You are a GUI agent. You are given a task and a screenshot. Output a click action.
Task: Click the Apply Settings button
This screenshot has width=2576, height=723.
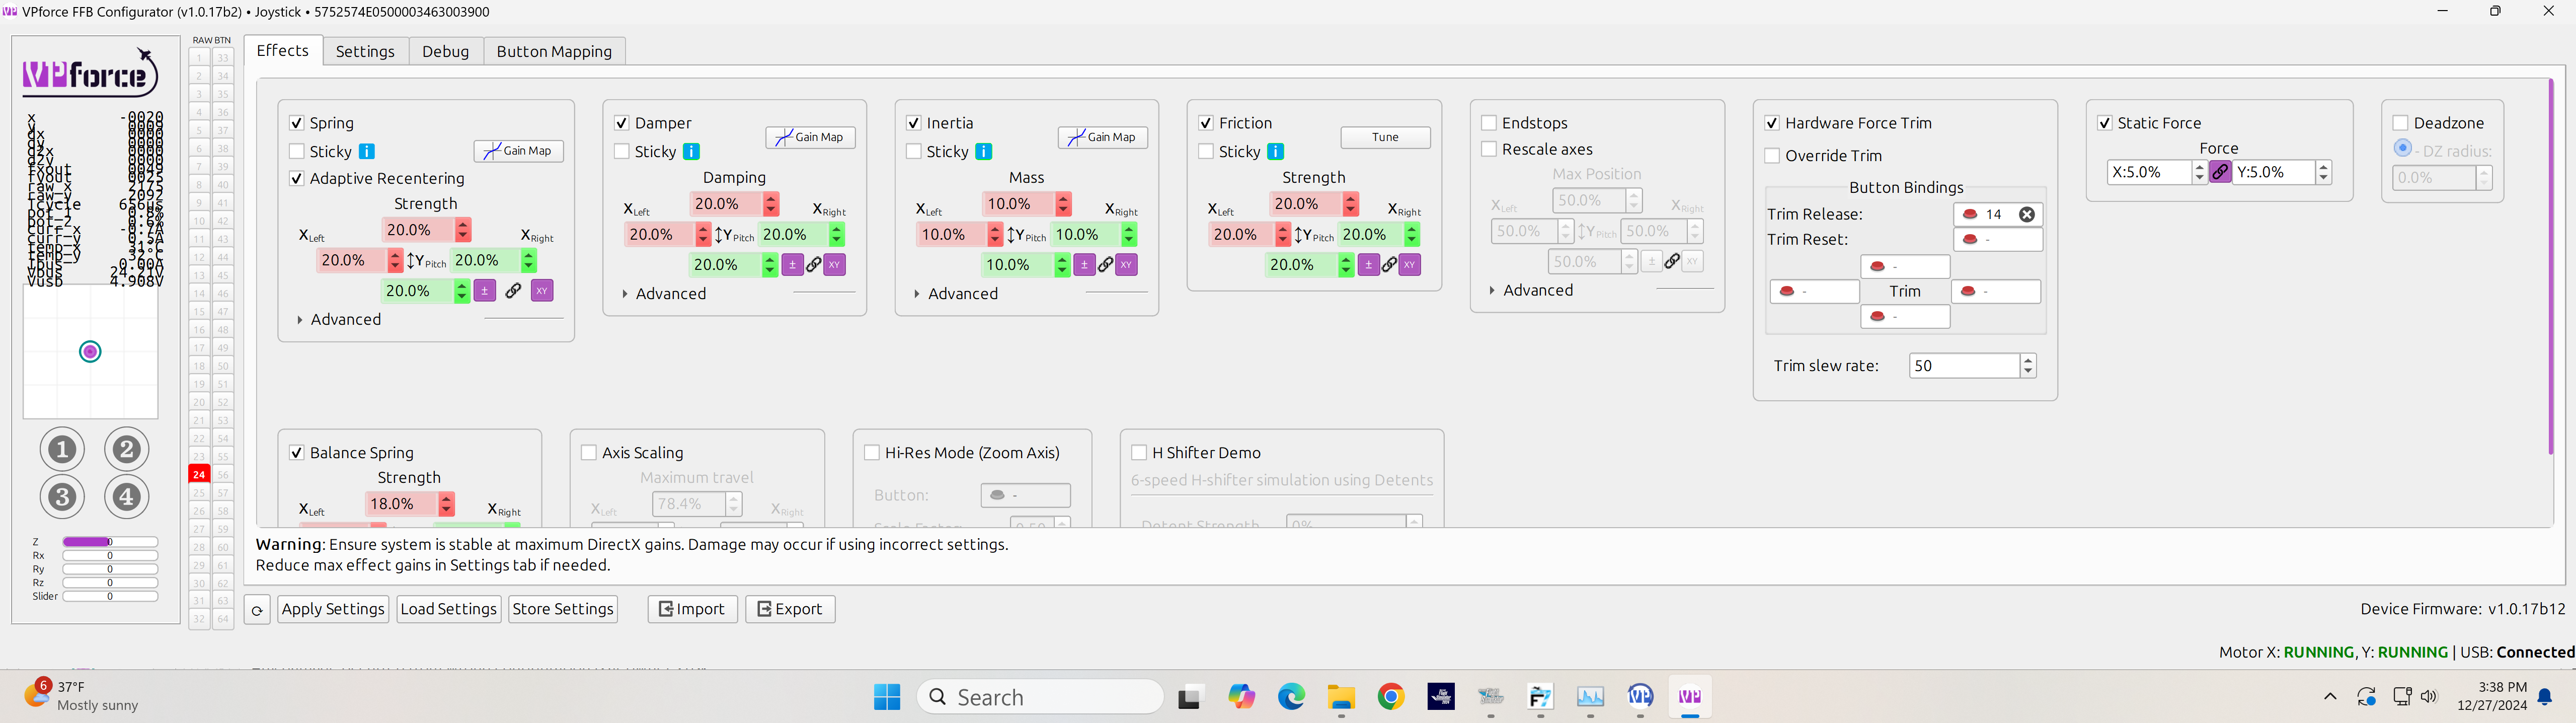(x=333, y=608)
